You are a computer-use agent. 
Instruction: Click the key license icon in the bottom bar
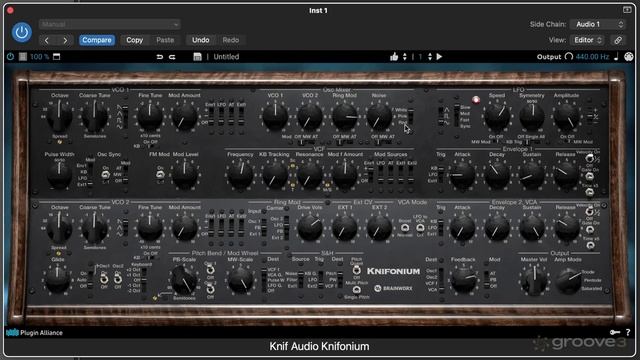614,333
